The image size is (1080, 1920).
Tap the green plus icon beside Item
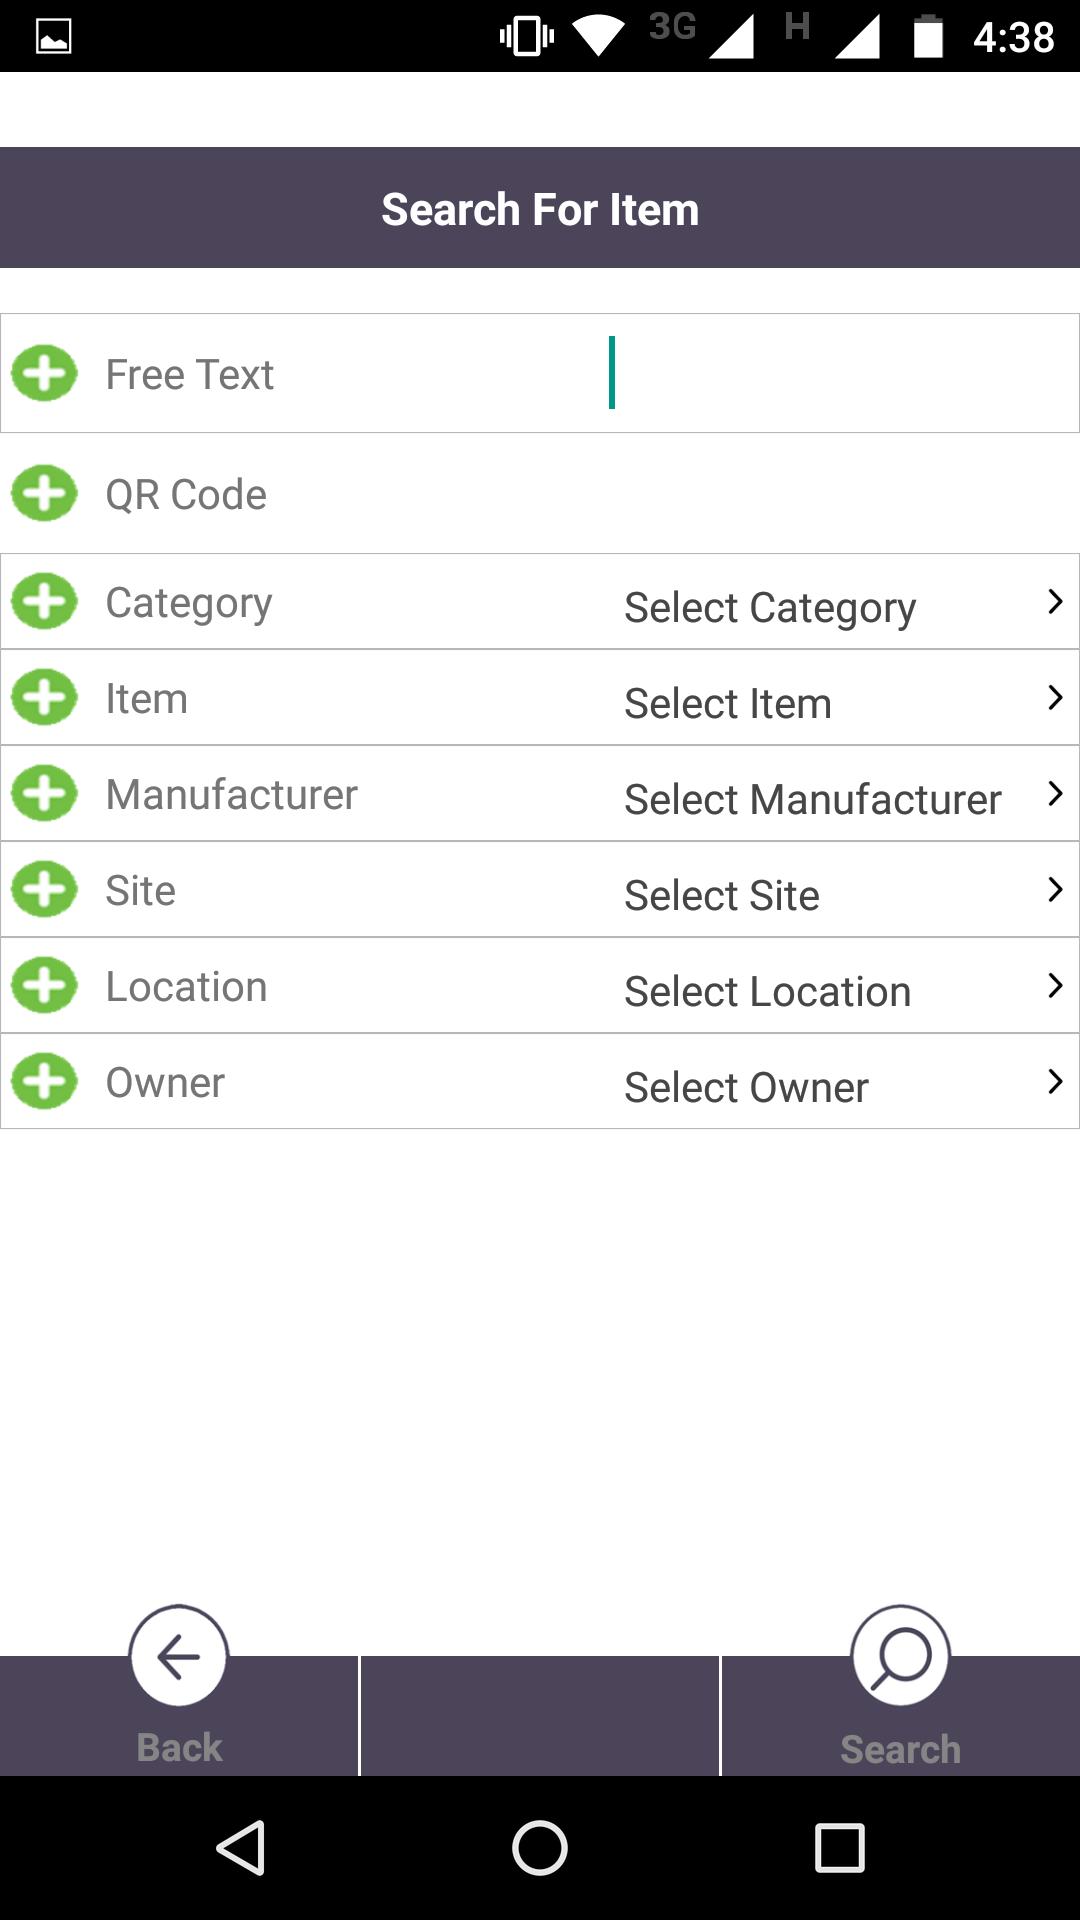coord(44,697)
